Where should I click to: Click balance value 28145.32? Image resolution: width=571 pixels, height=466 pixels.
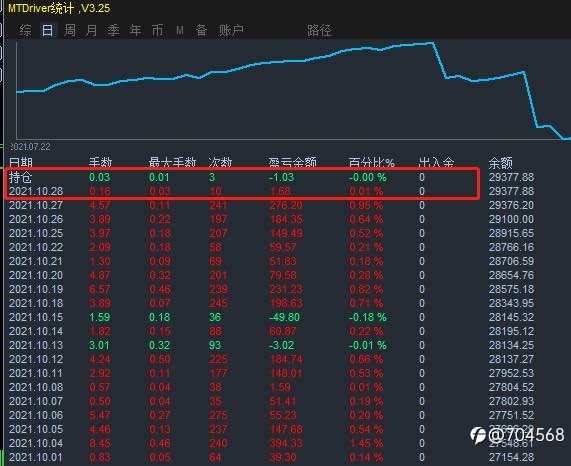coord(511,317)
